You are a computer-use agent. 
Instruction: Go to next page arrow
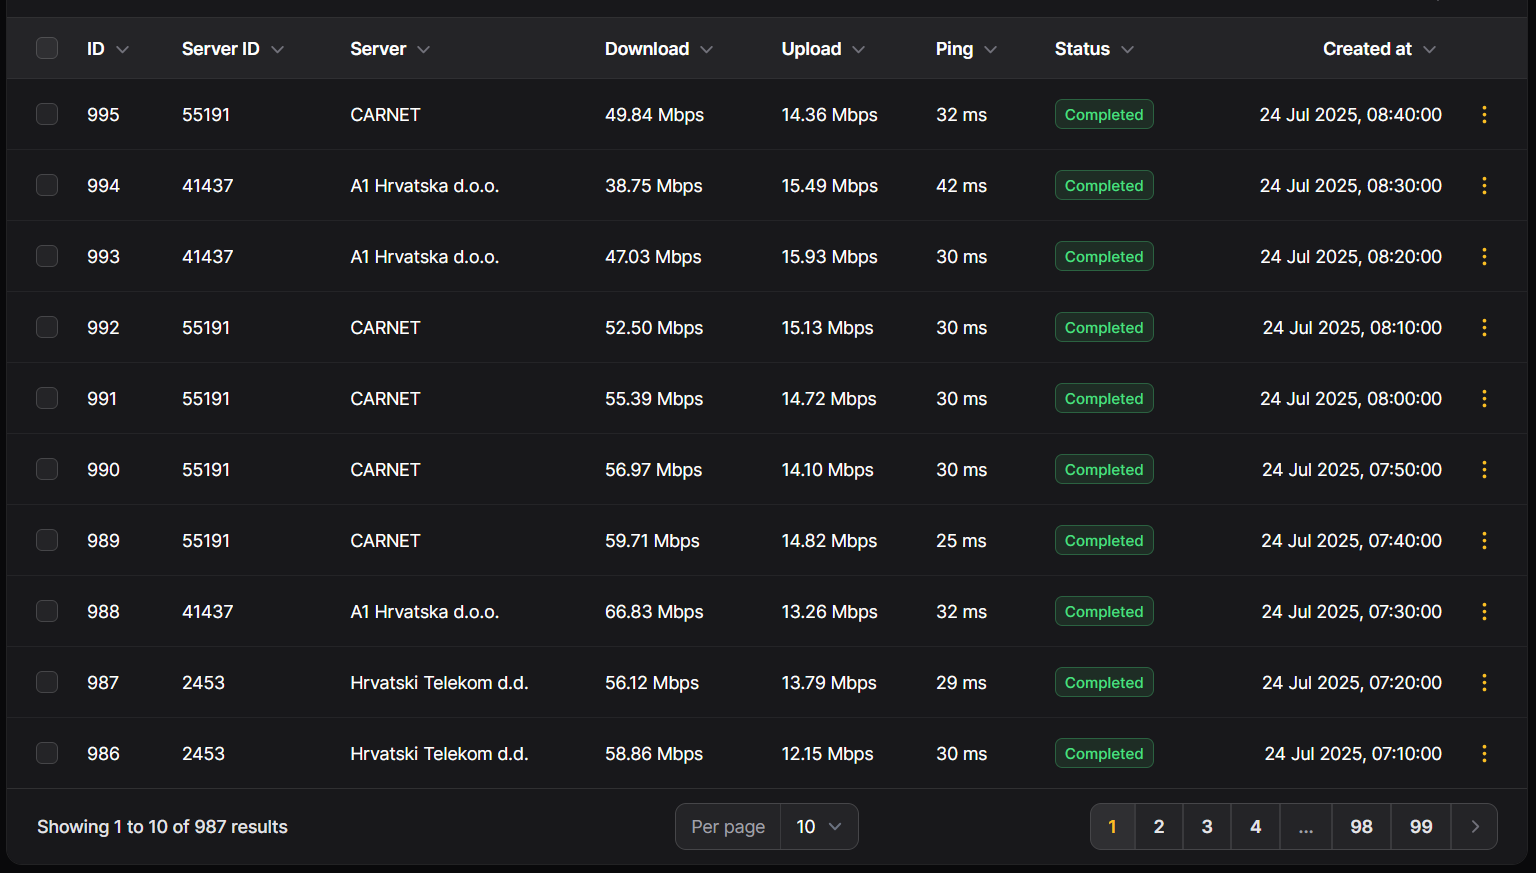[x=1474, y=827]
